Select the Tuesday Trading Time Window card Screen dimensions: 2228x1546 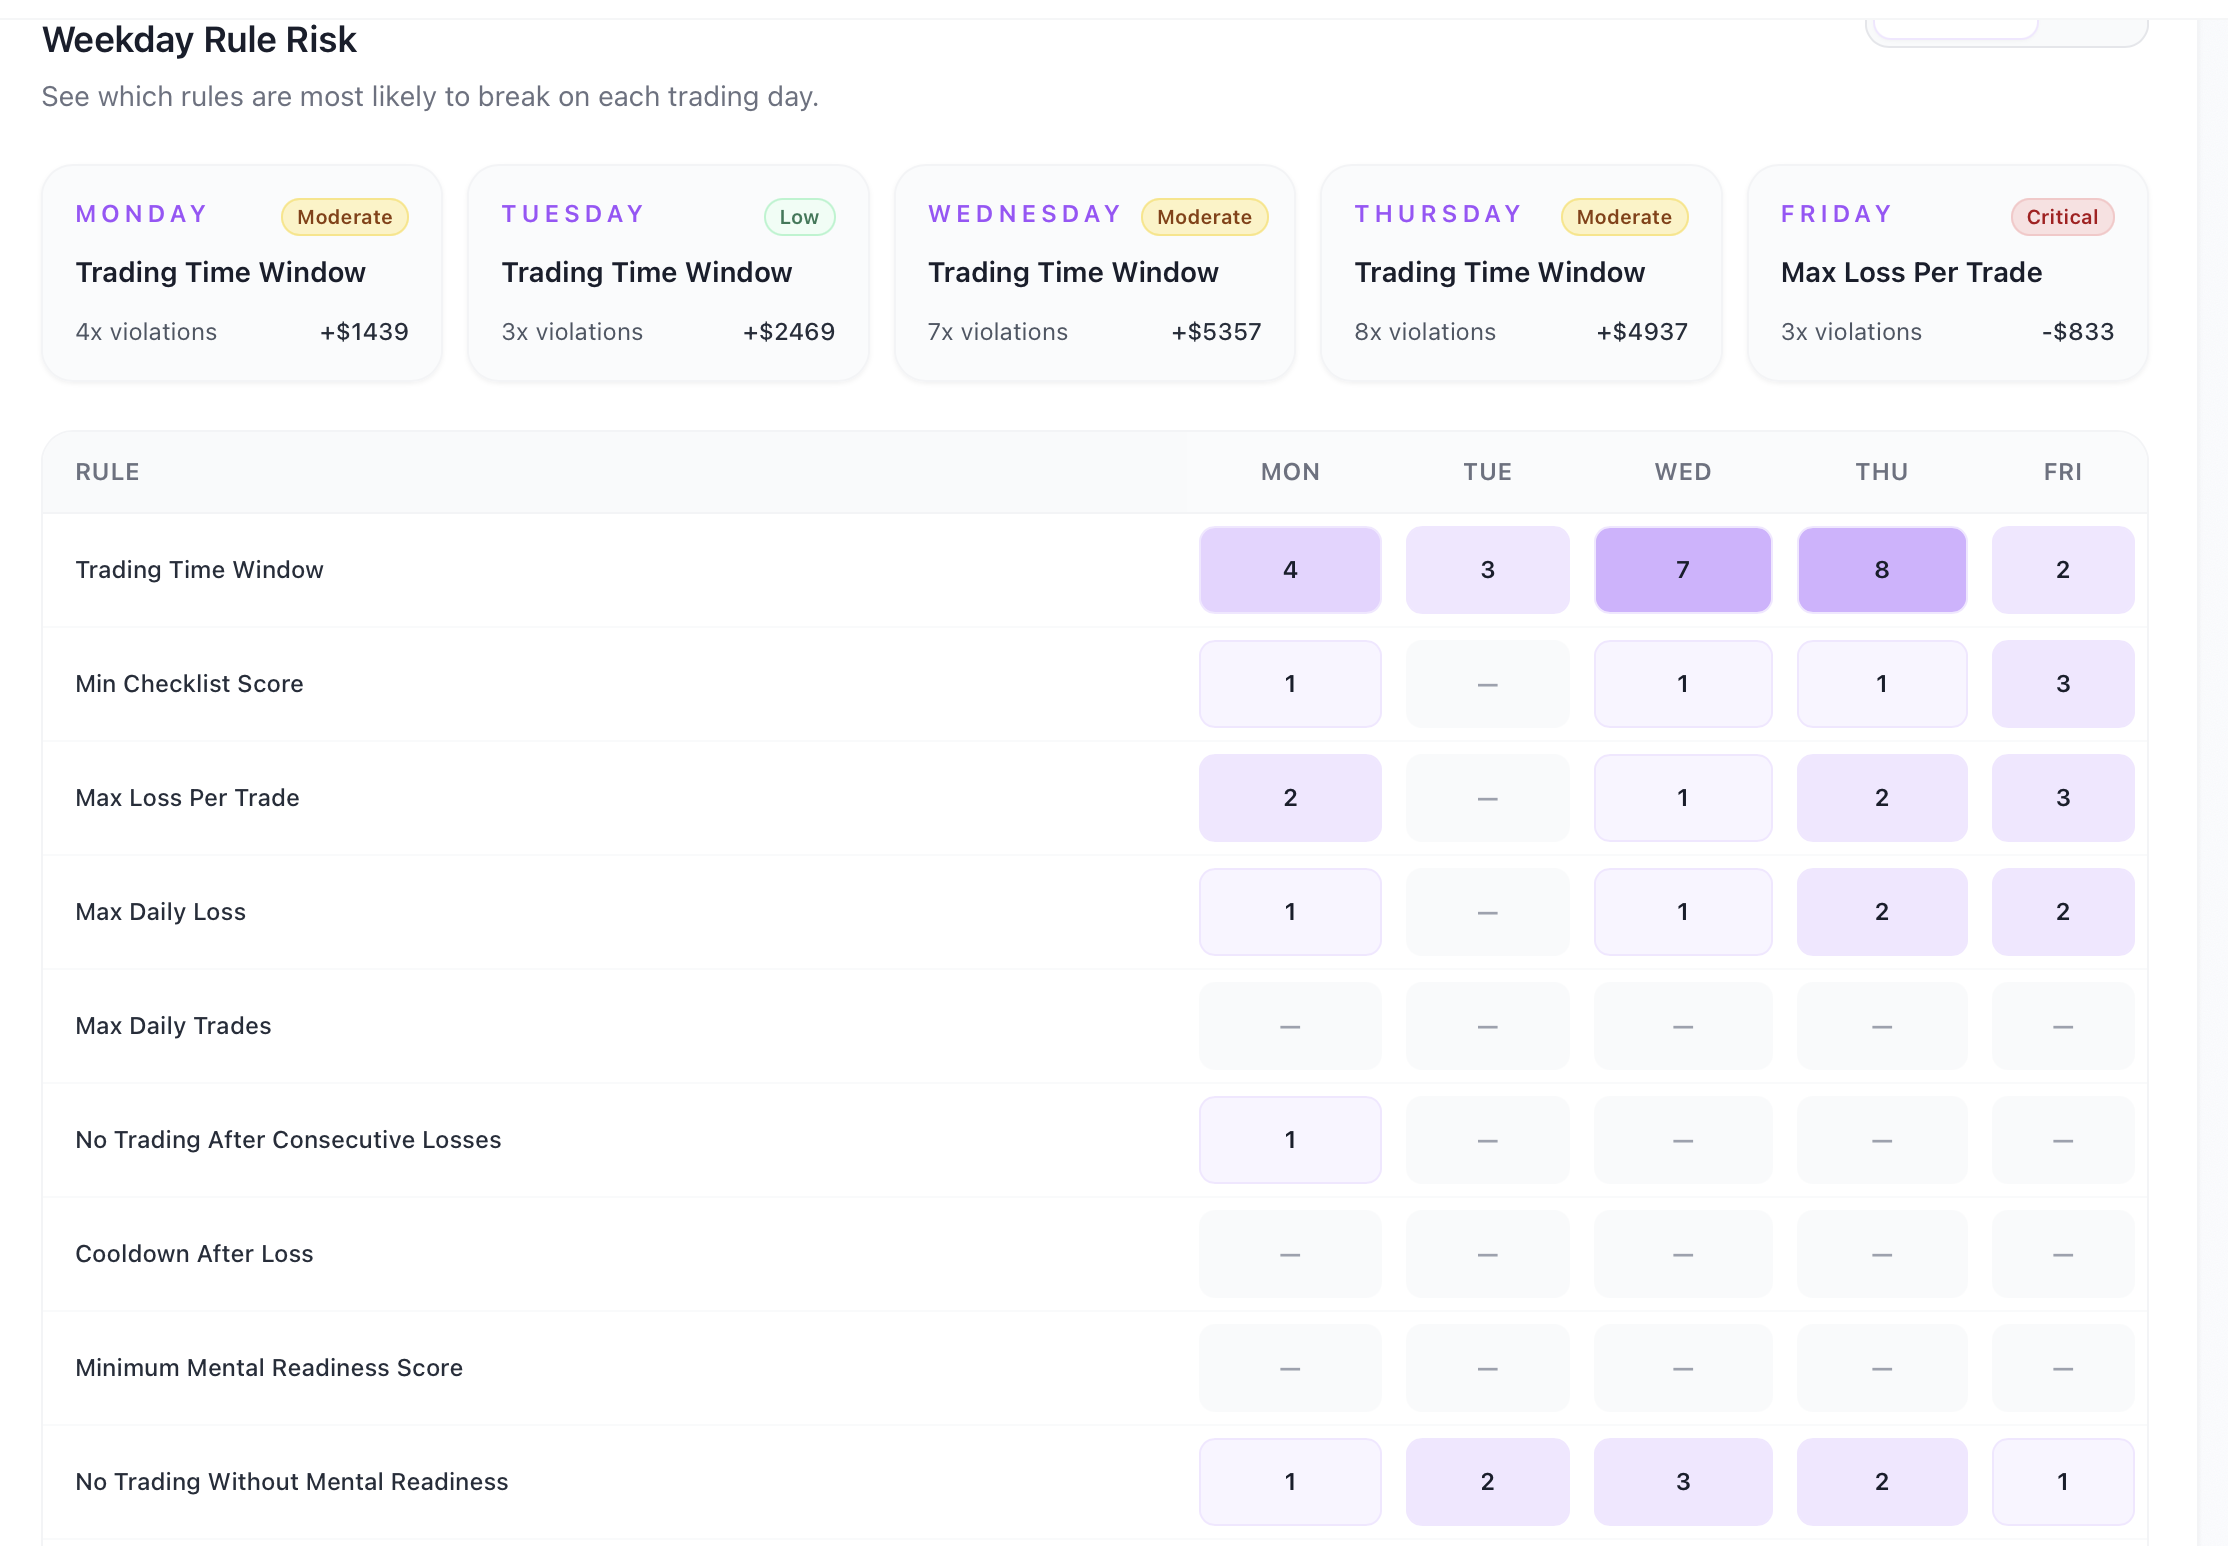pyautogui.click(x=668, y=273)
